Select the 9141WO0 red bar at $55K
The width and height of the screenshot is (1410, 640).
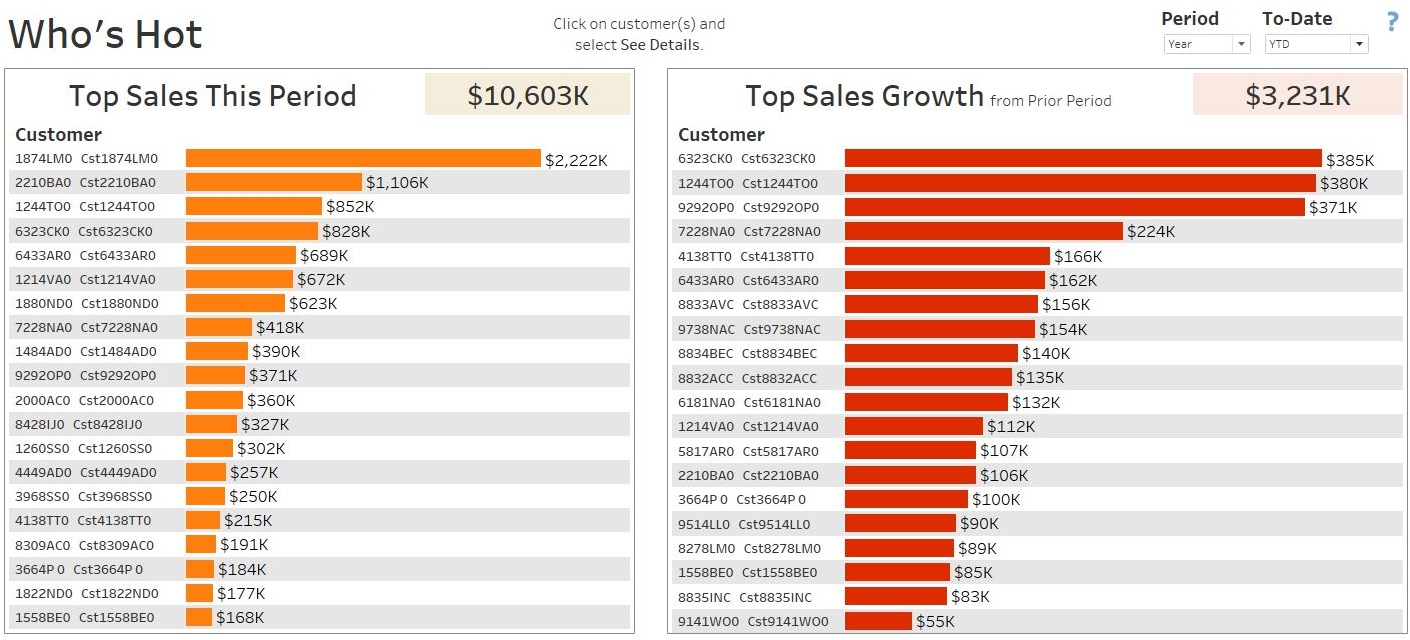pos(879,621)
